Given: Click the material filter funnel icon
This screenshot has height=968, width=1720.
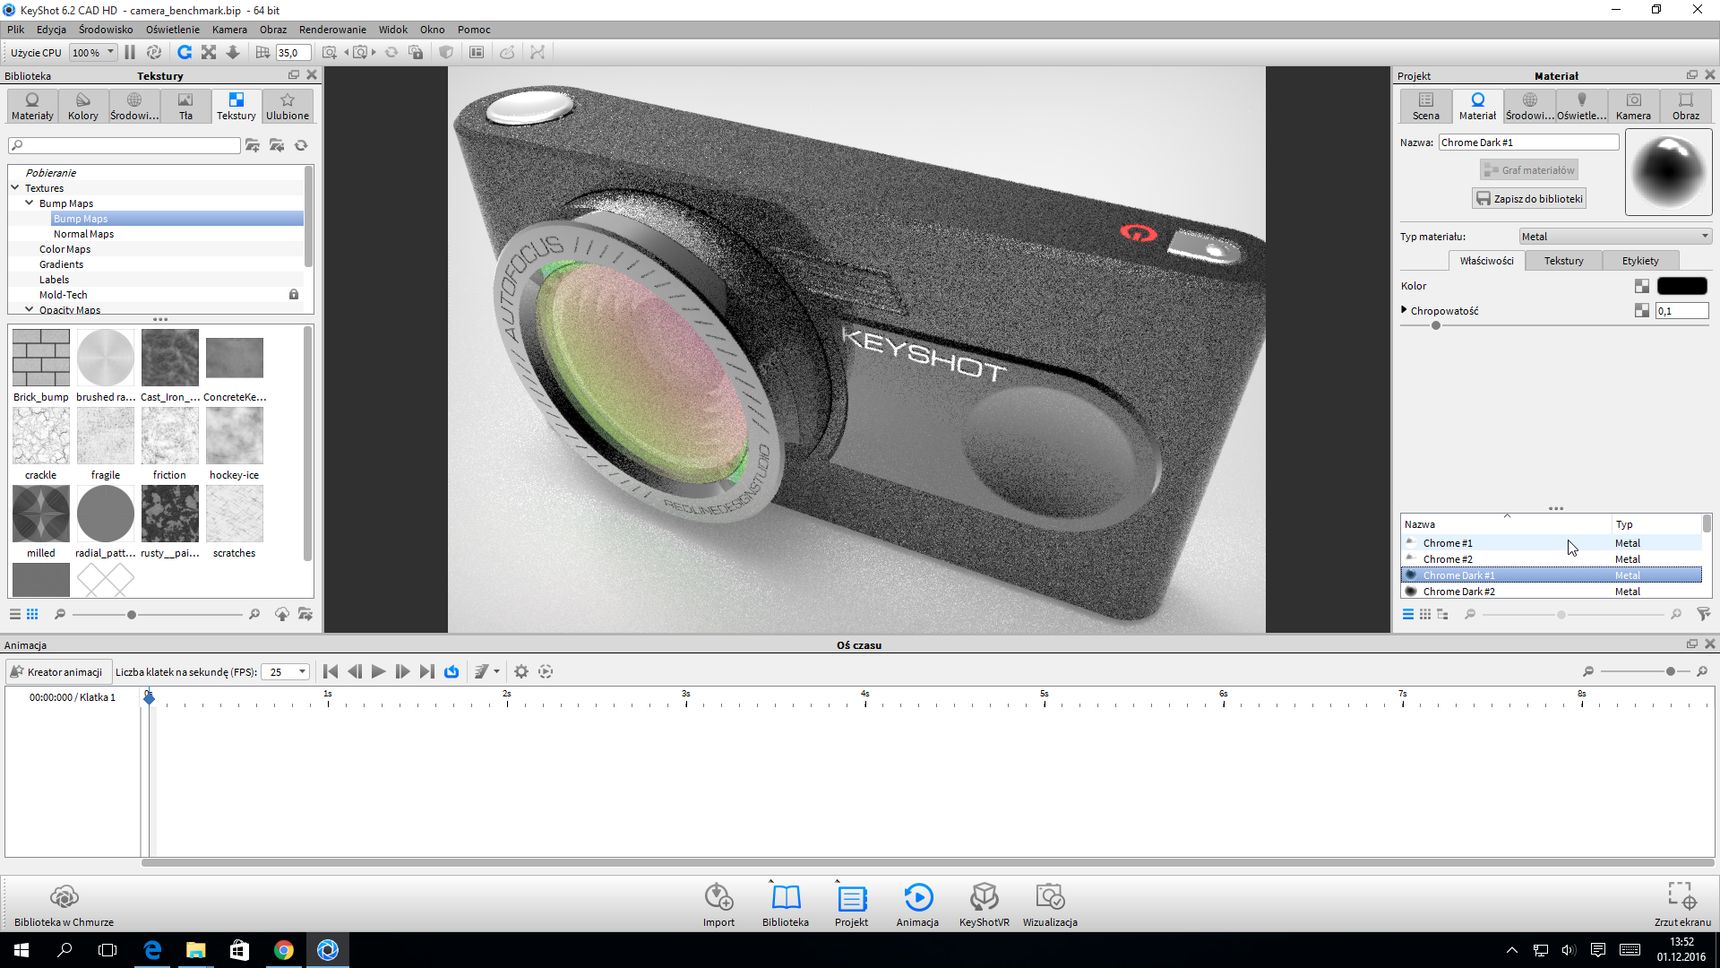Looking at the screenshot, I should point(1703,614).
